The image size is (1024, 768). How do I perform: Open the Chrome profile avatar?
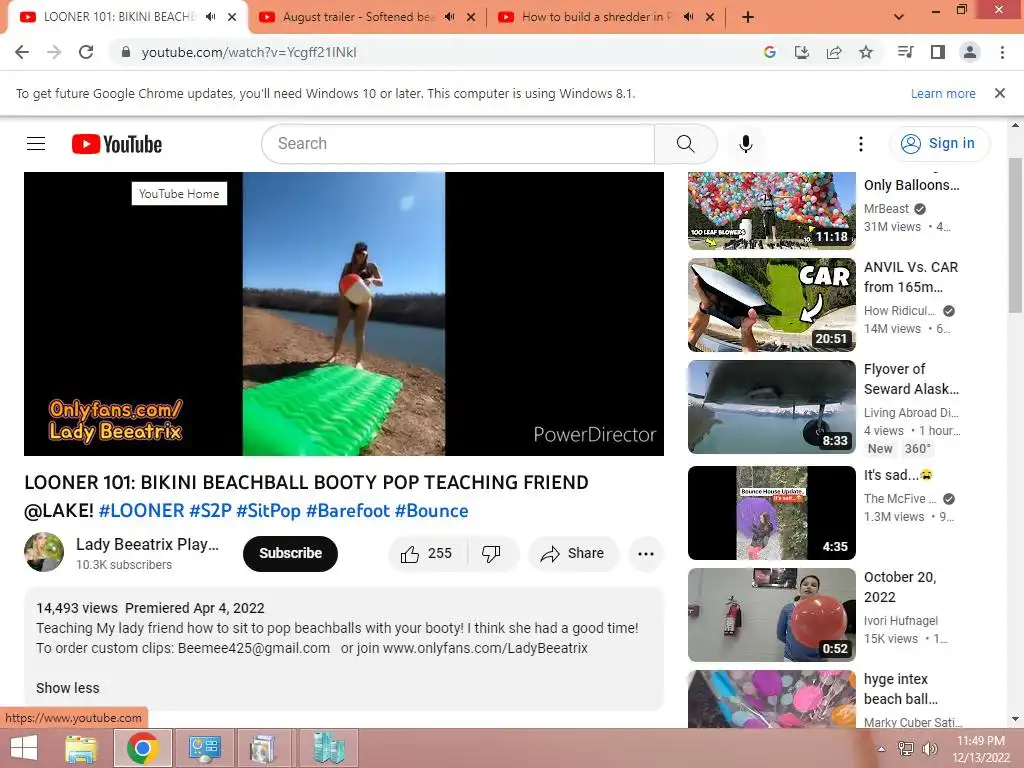point(970,52)
